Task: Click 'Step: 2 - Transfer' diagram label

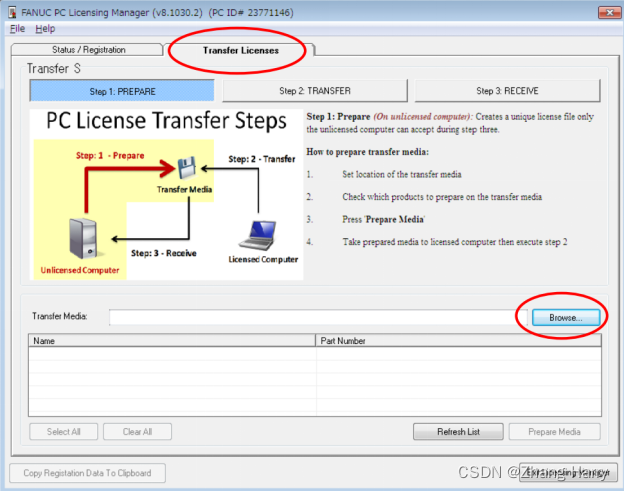Action: pos(262,159)
